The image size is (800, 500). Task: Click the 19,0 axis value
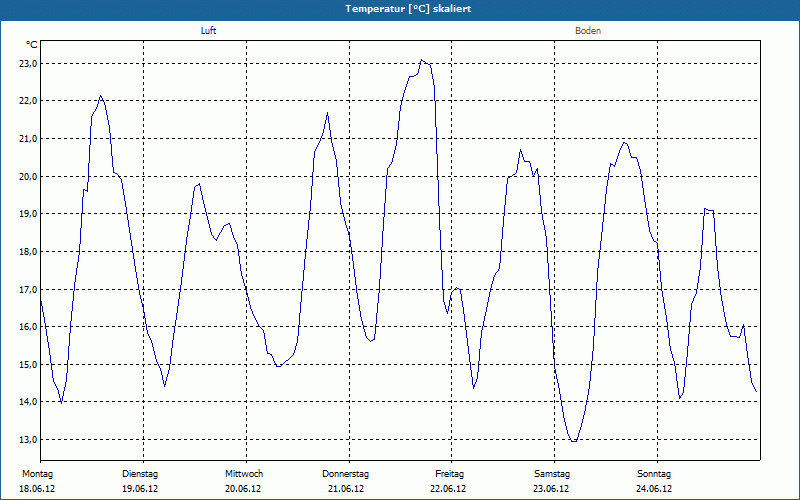tap(28, 214)
